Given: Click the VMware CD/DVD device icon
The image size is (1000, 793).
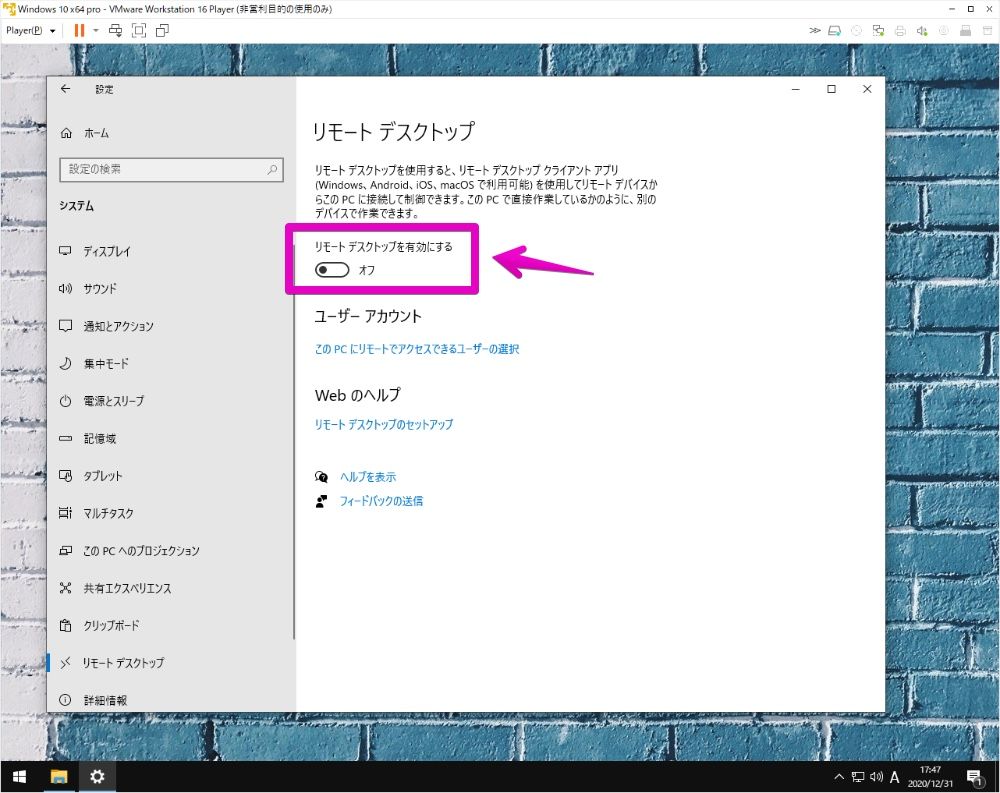Looking at the screenshot, I should tap(857, 30).
